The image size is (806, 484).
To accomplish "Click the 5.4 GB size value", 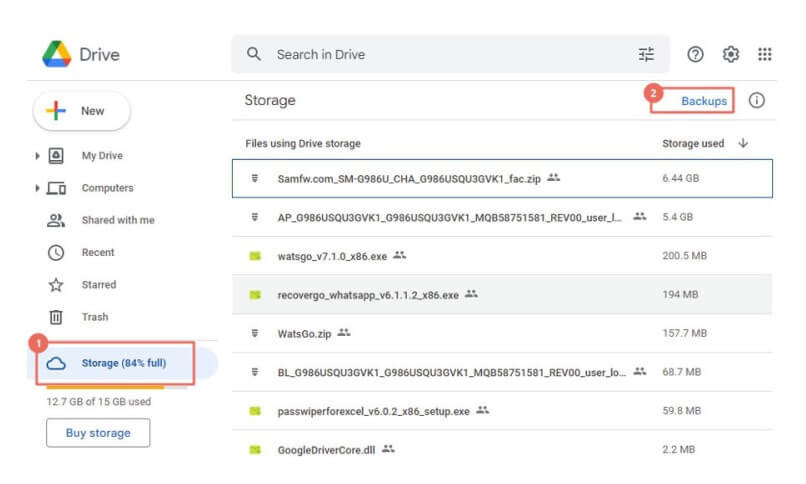I will (677, 217).
